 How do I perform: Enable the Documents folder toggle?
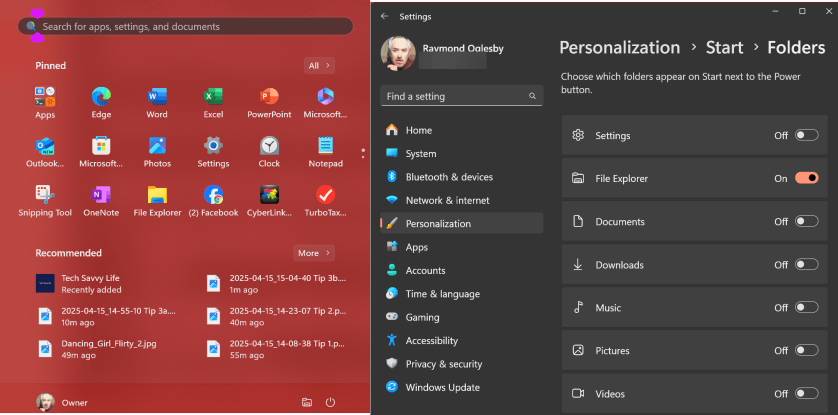806,222
